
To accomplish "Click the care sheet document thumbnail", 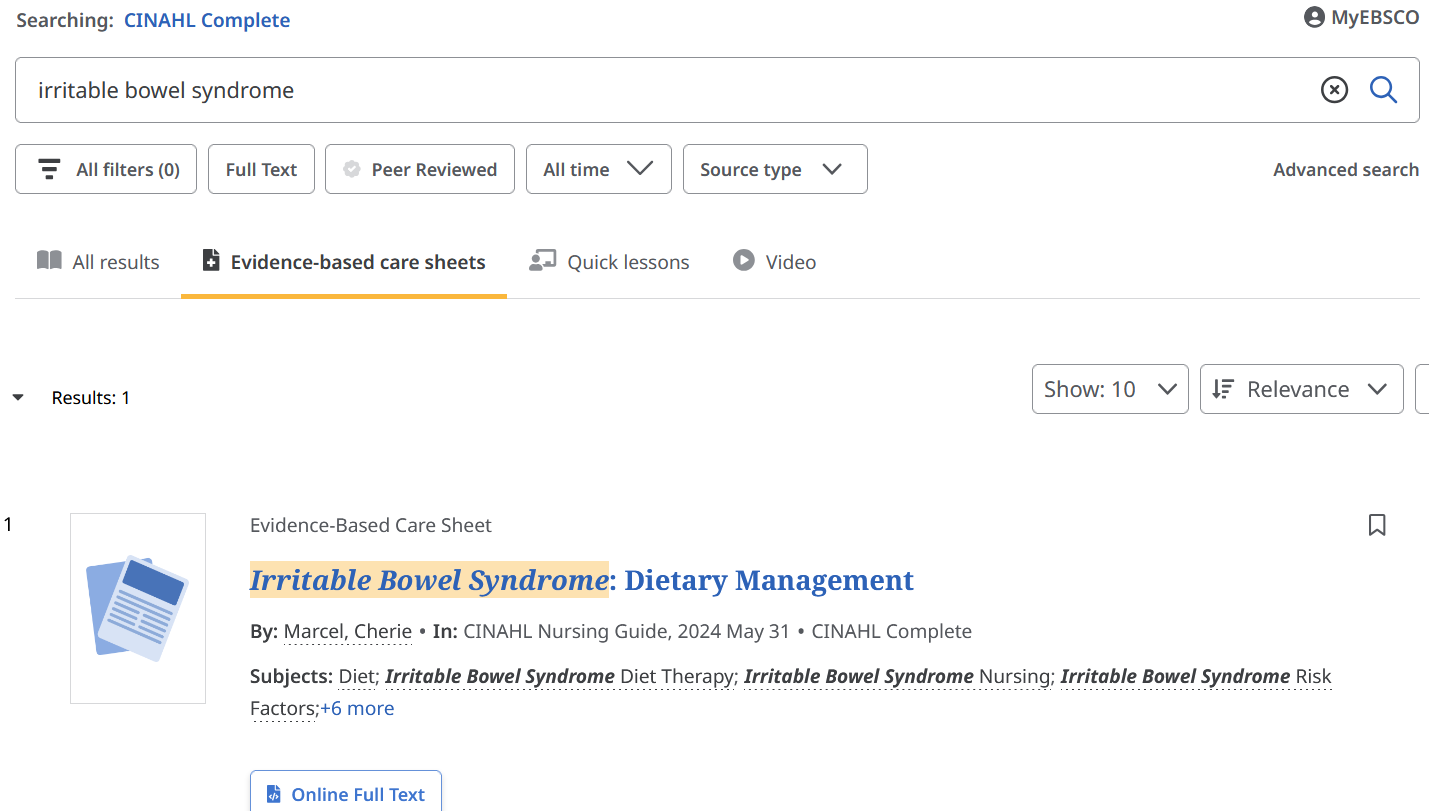I will (x=138, y=608).
